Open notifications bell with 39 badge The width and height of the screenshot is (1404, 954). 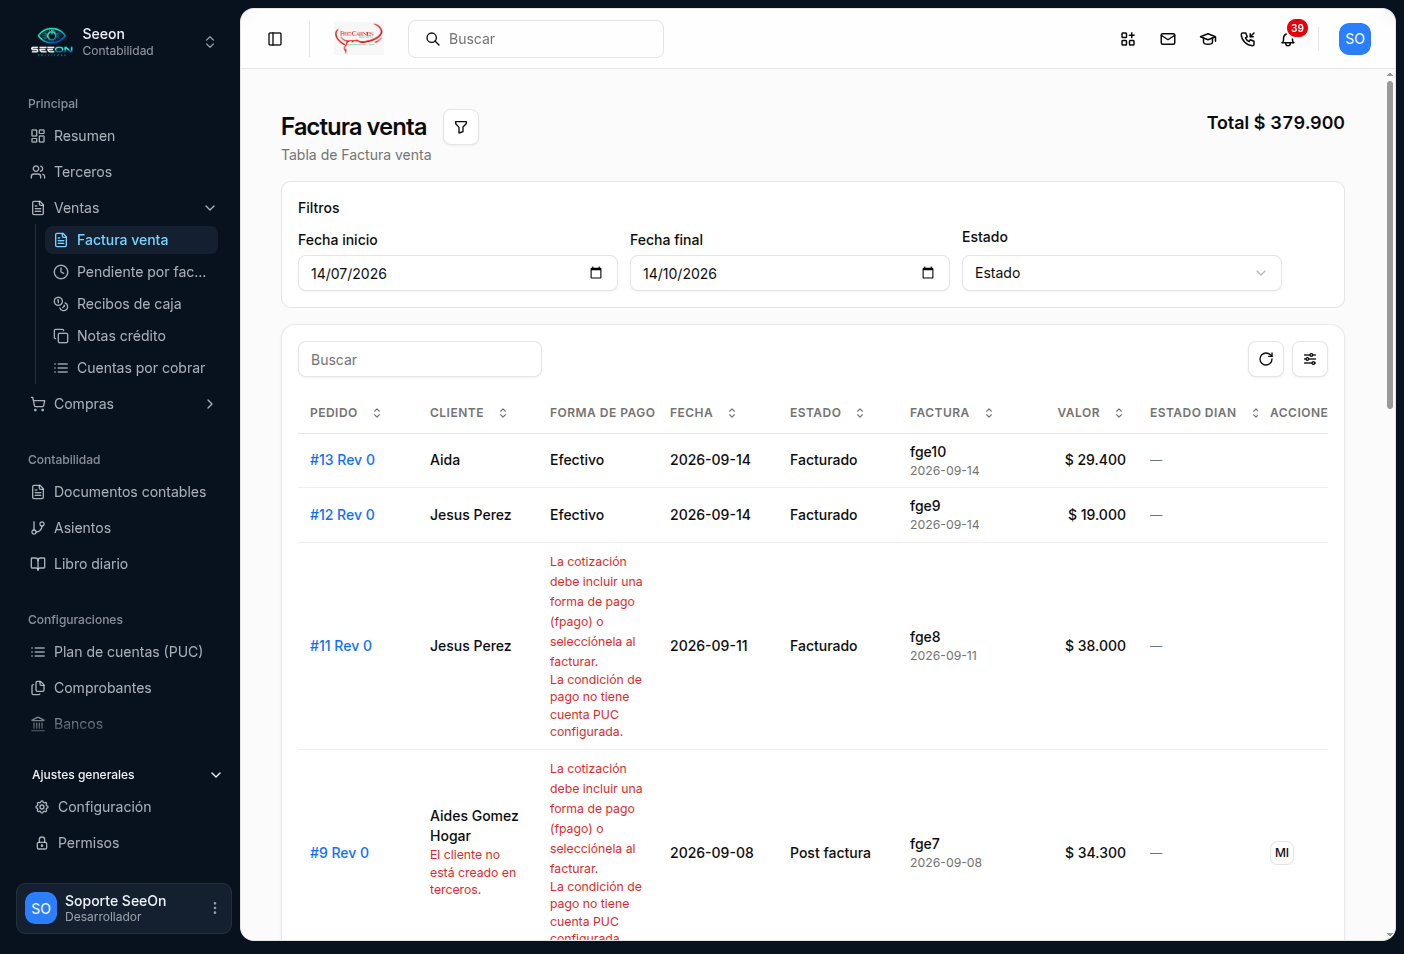(x=1288, y=39)
